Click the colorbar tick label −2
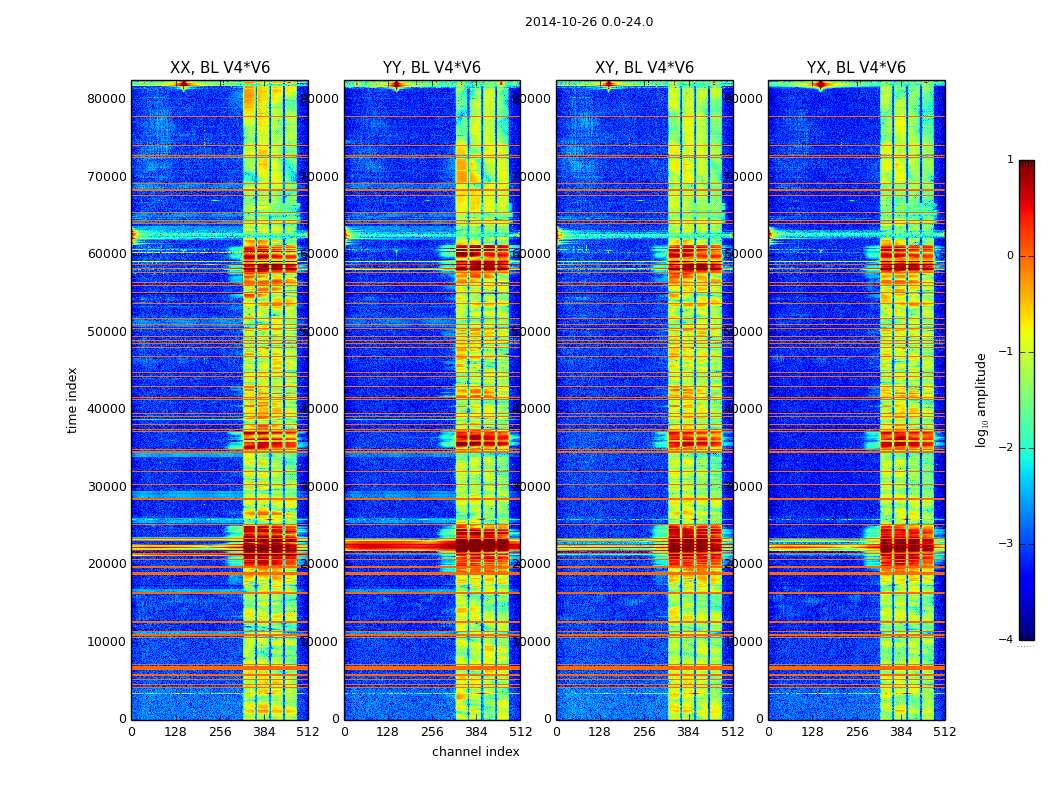This screenshot has width=1050, height=800. (x=1007, y=448)
